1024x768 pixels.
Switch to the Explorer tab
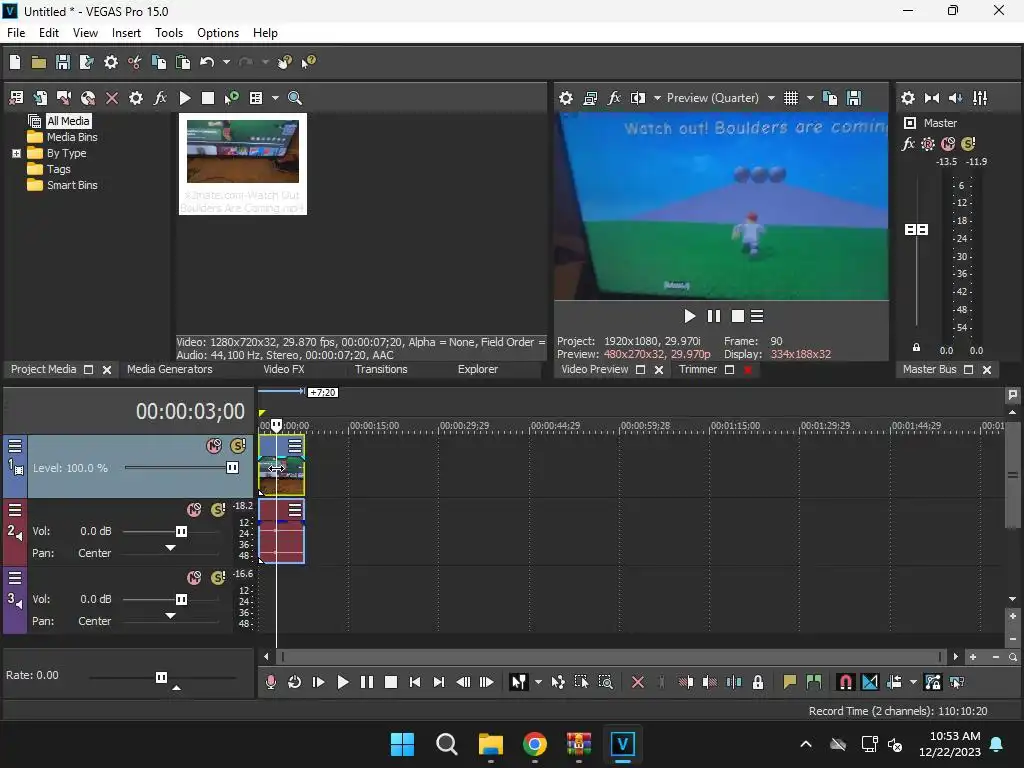click(477, 370)
